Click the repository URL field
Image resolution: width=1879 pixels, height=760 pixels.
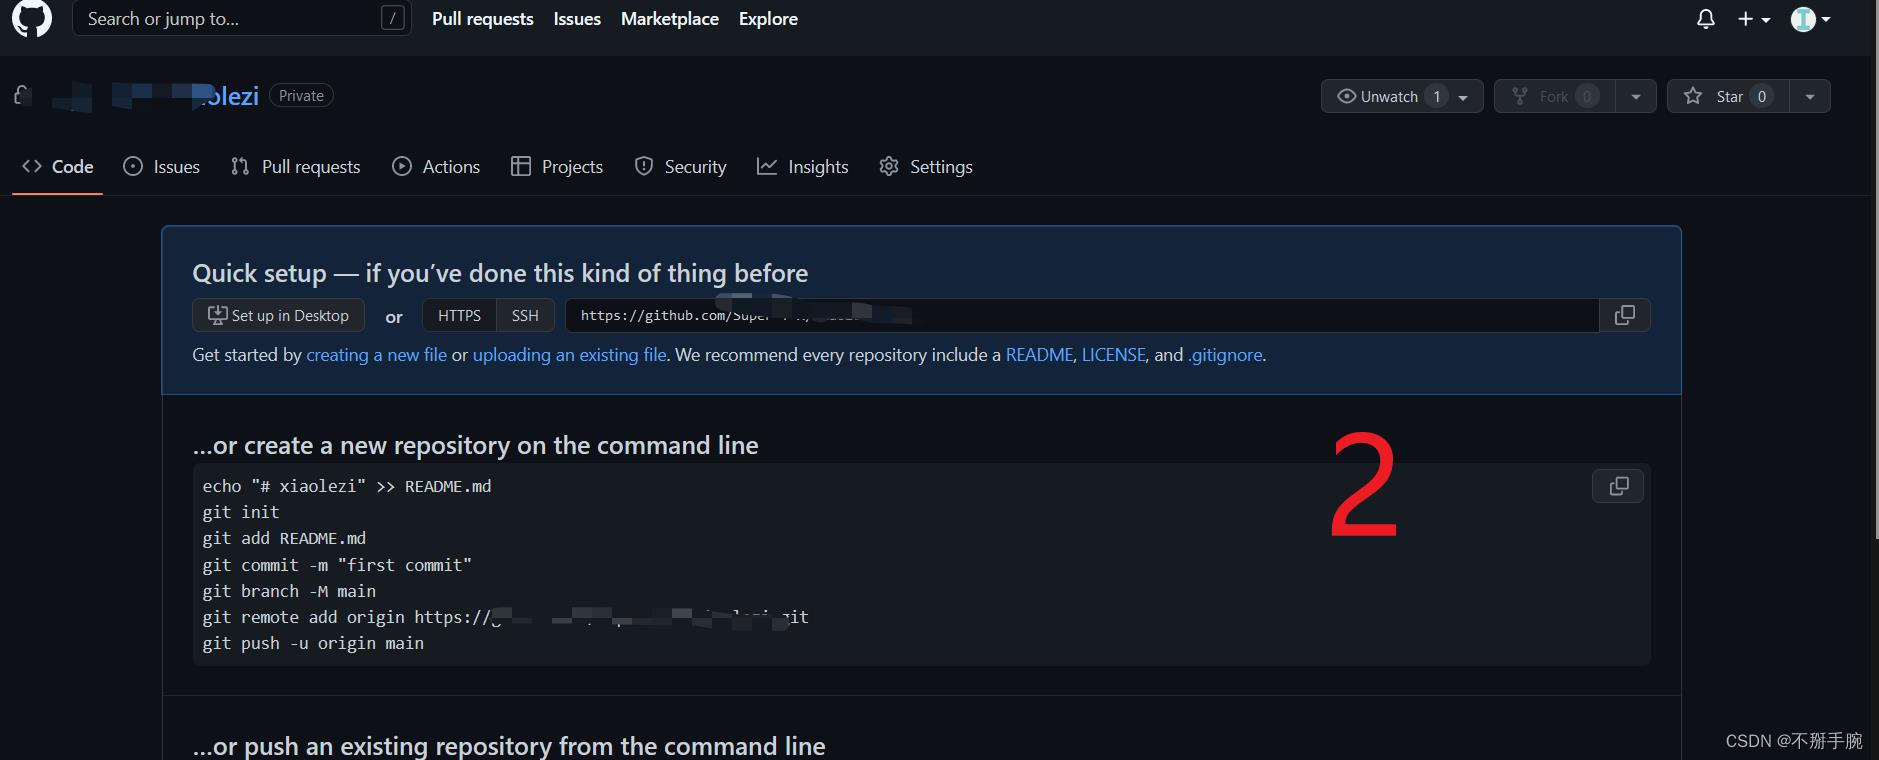coord(1082,315)
